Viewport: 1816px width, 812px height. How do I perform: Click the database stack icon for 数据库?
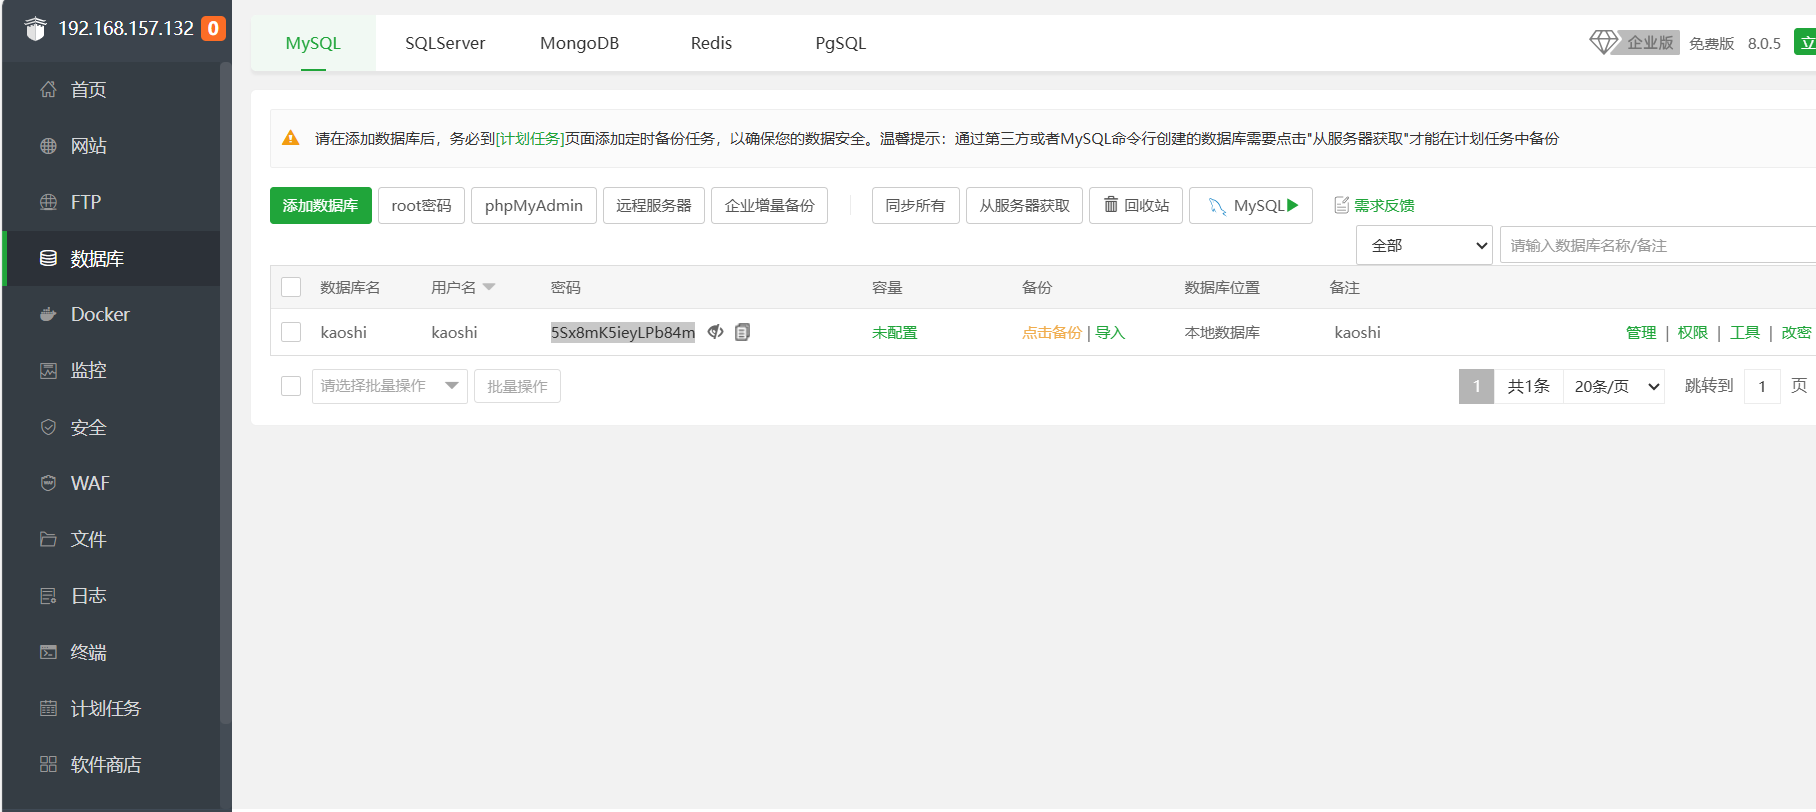tap(48, 258)
